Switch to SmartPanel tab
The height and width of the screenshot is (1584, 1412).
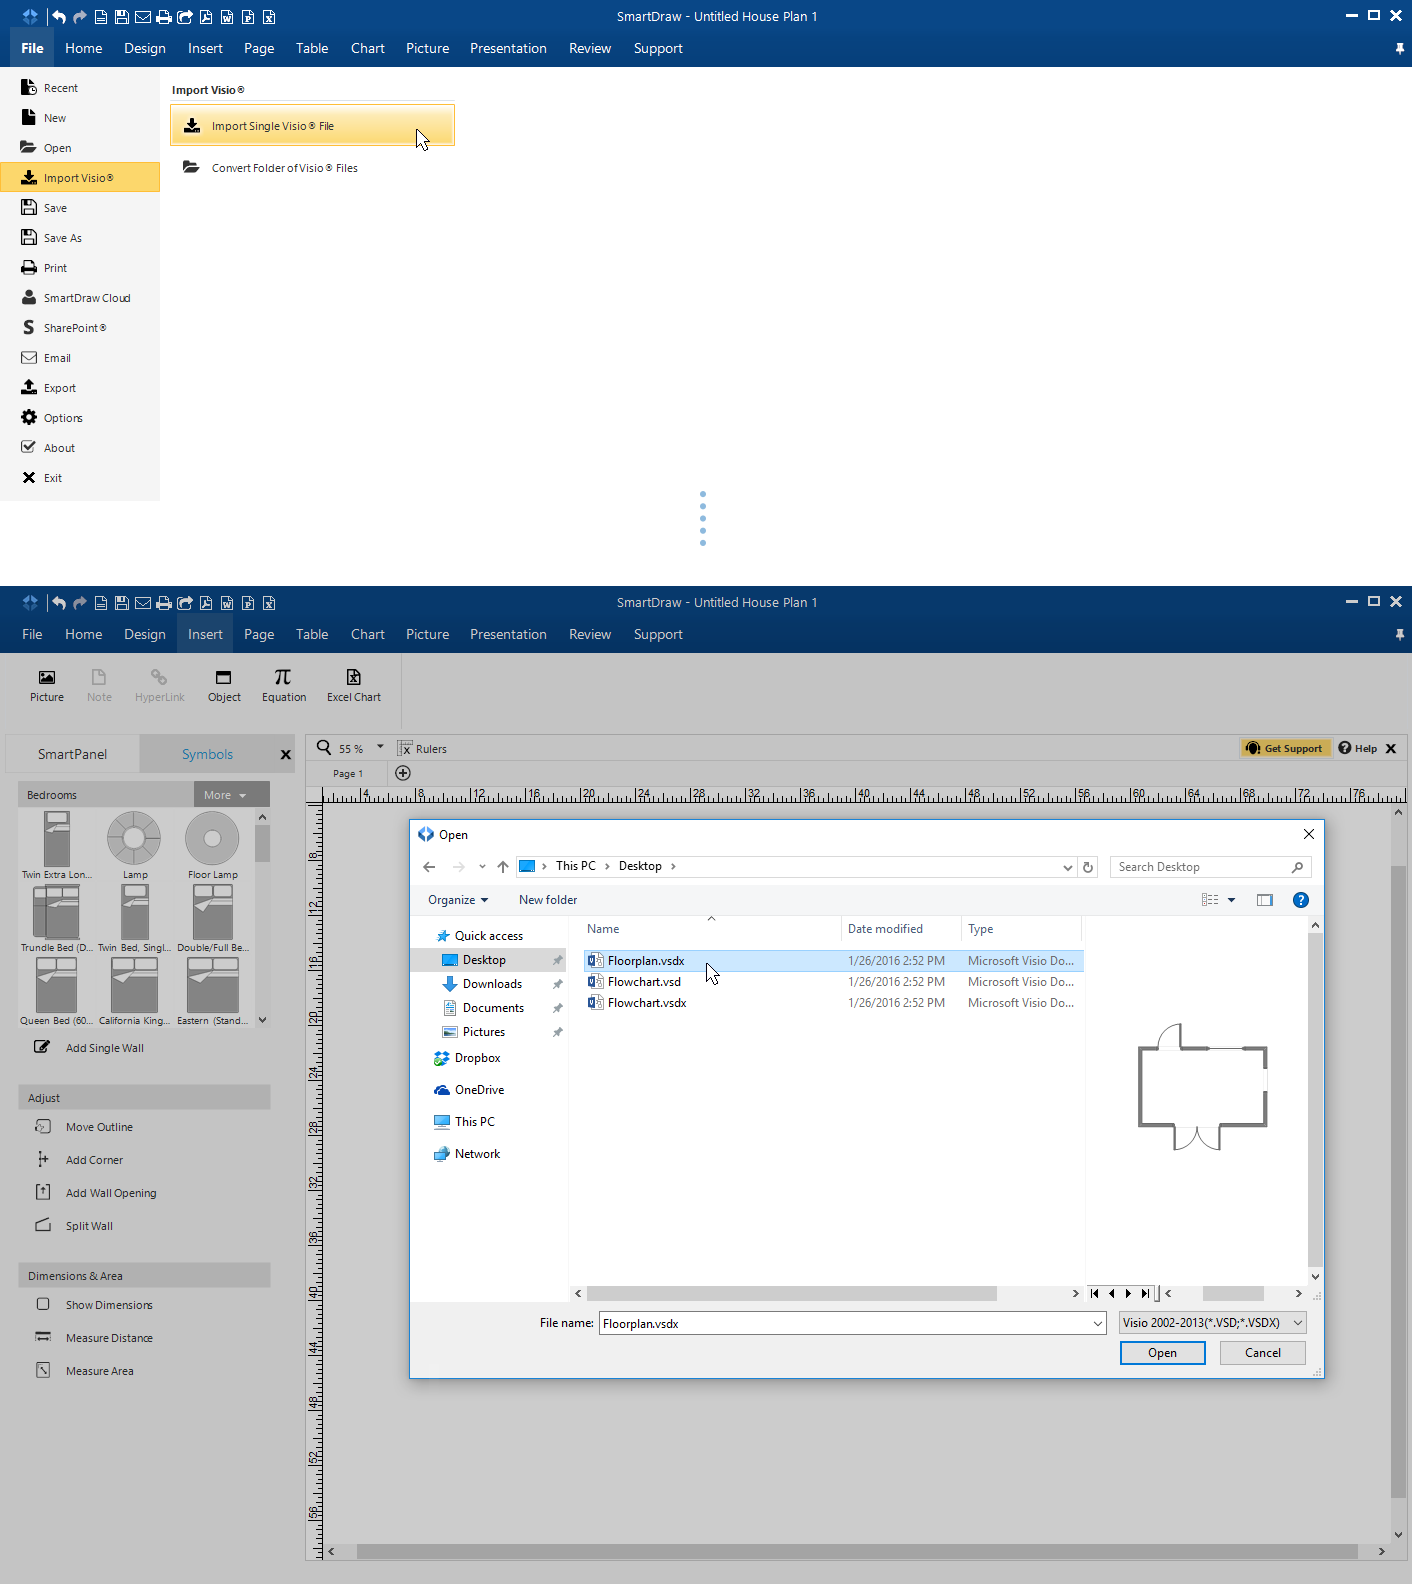[x=73, y=754]
